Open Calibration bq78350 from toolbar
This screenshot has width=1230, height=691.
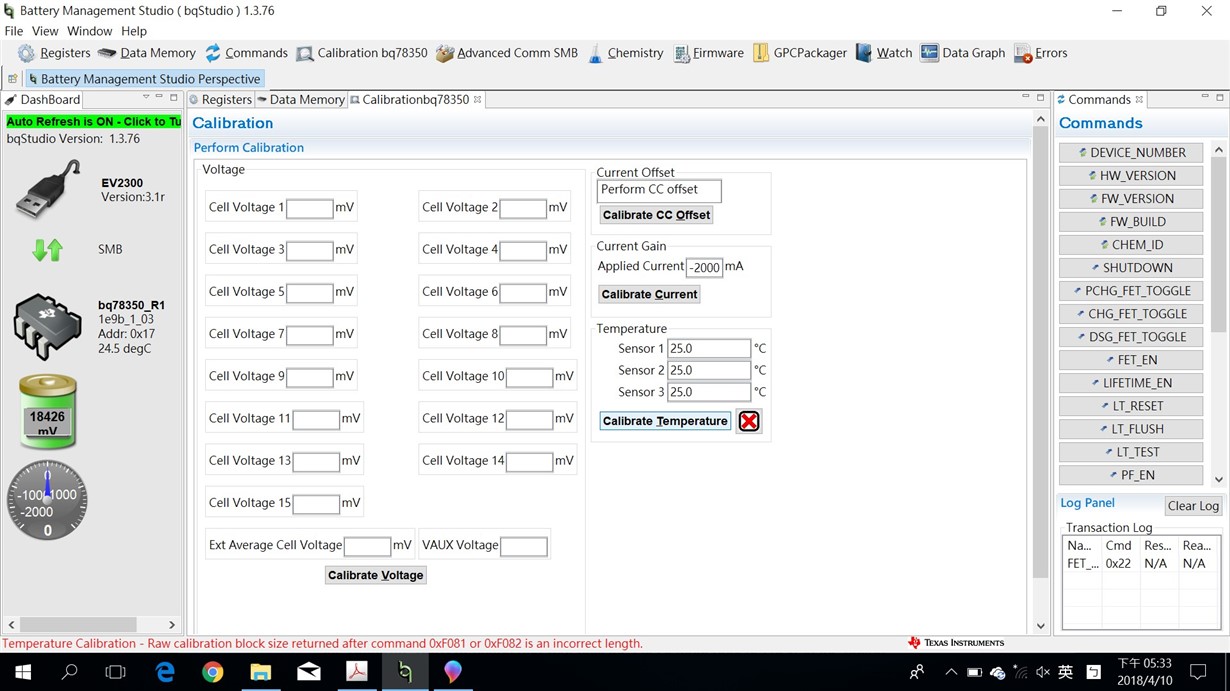click(x=362, y=53)
